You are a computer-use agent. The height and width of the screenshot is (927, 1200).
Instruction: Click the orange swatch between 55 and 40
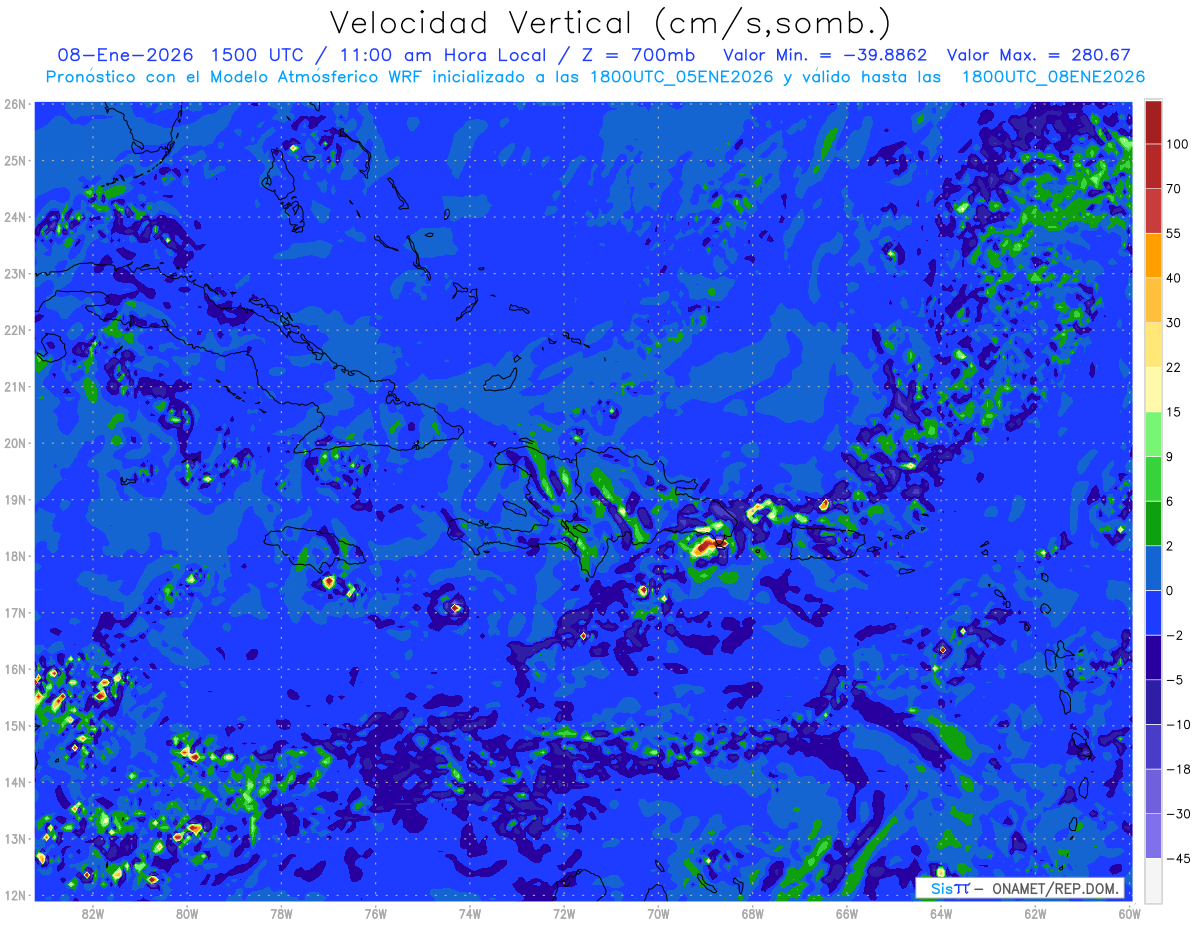[1153, 254]
